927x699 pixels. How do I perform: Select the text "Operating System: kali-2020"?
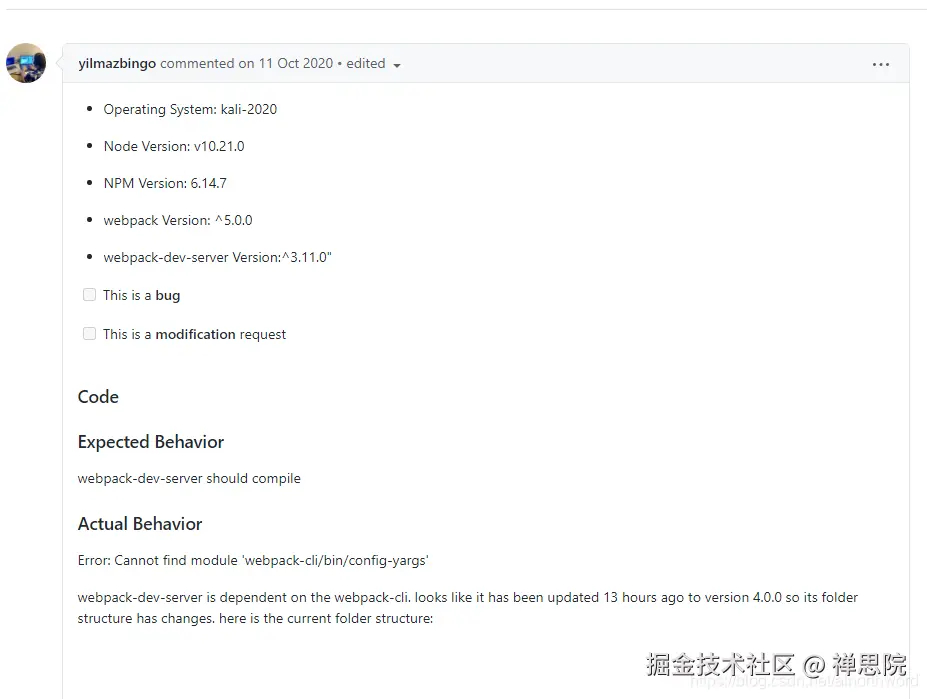point(190,109)
